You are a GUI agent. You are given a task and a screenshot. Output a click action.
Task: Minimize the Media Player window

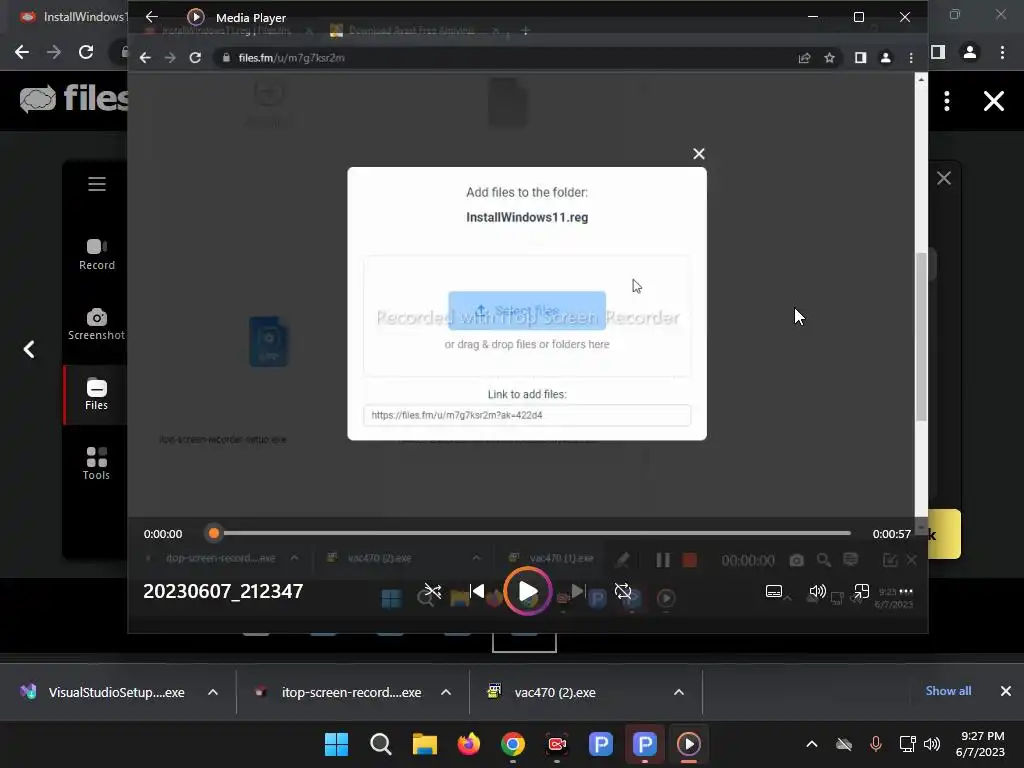pyautogui.click(x=813, y=17)
